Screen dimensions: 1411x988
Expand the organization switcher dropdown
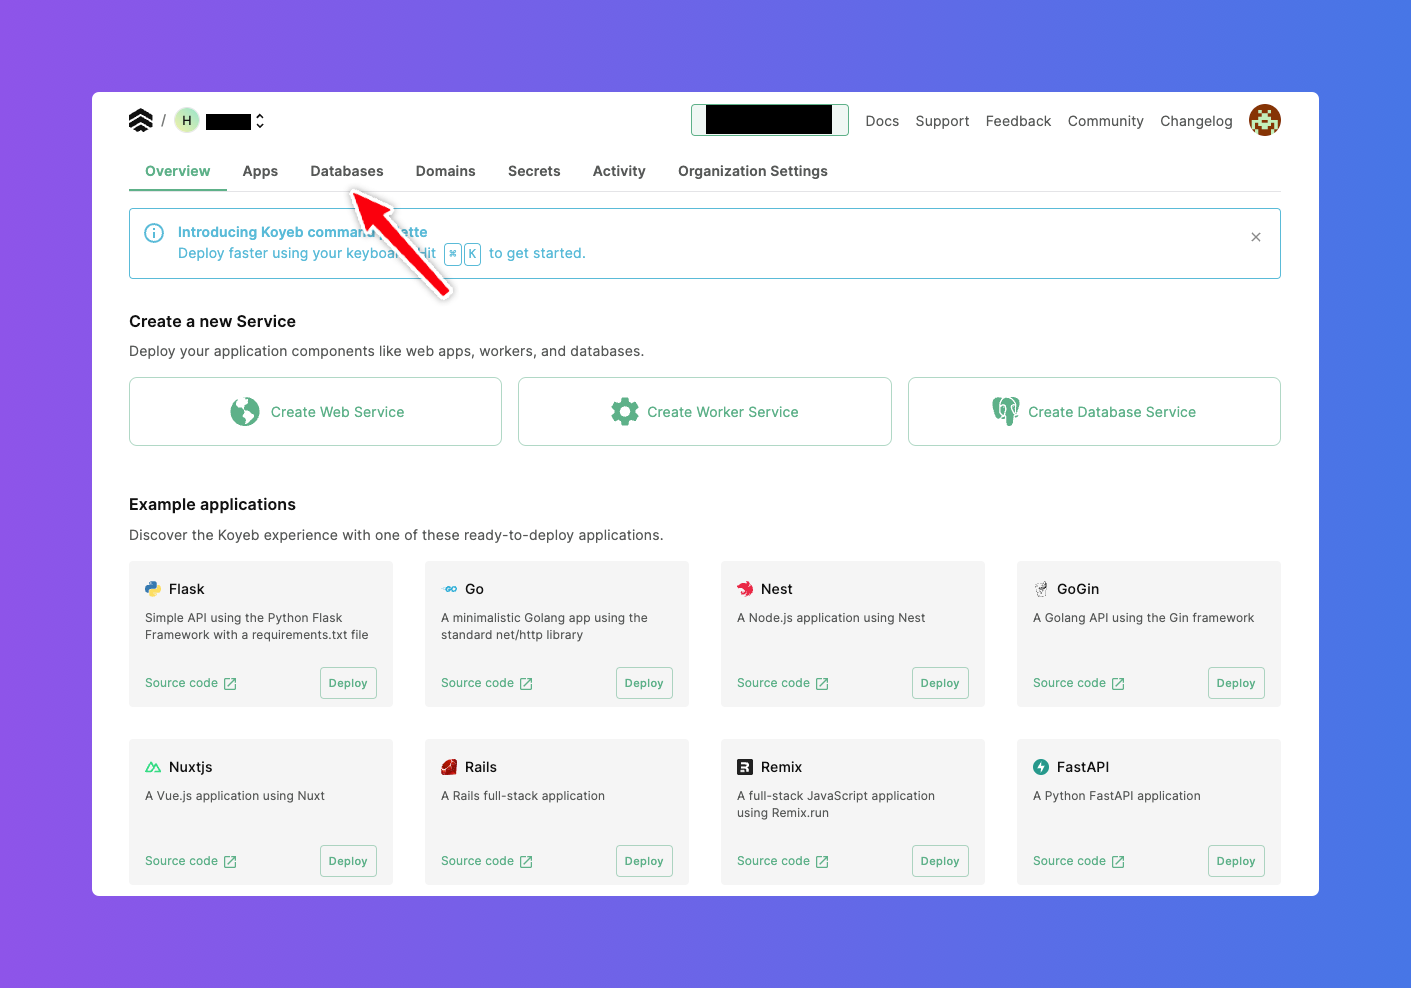click(x=259, y=120)
